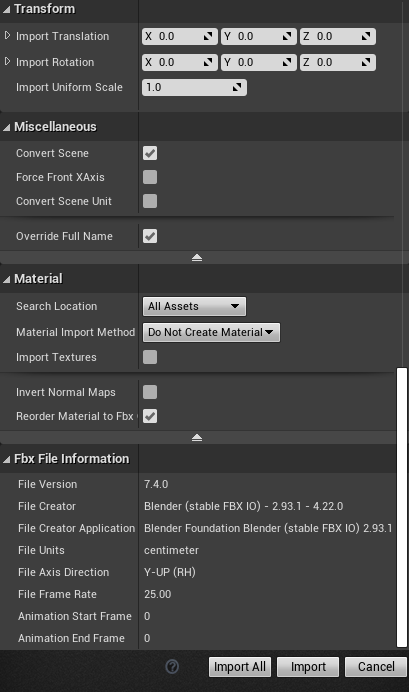Open the Material Import Method dropdown
Image resolution: width=409 pixels, height=692 pixels.
(x=211, y=332)
